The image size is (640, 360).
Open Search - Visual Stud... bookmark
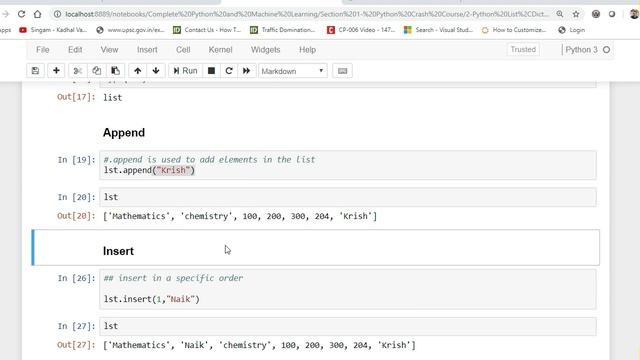(438, 30)
